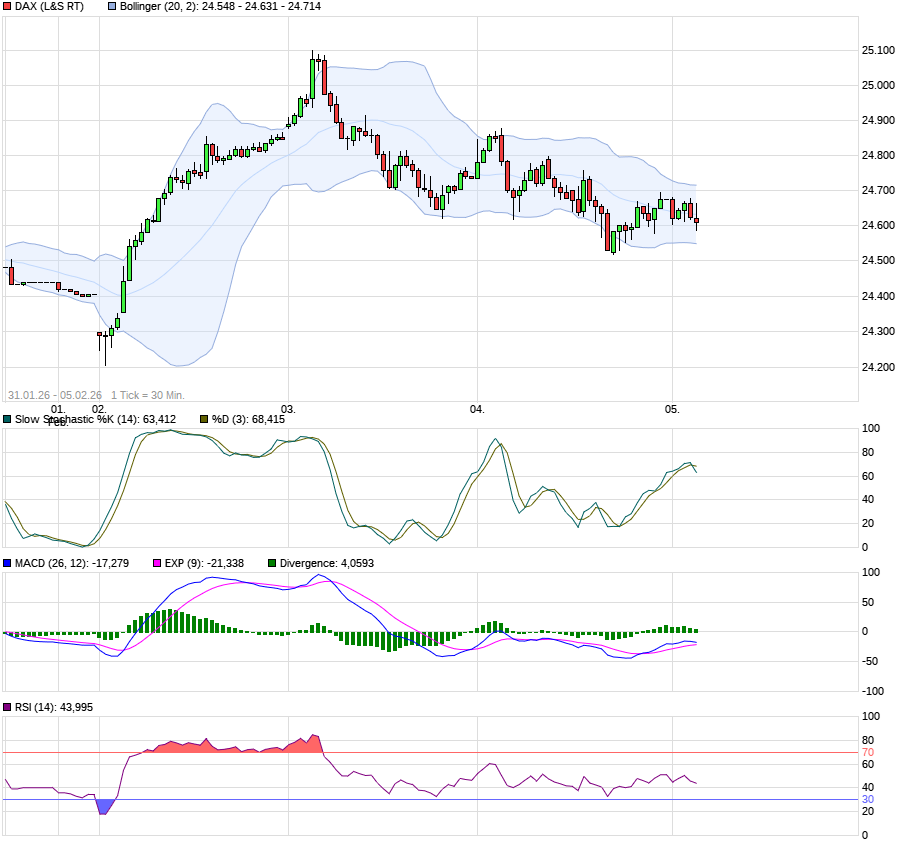Click the red DAX legend square
Viewport: 900px width, 845px height.
pos(7,6)
